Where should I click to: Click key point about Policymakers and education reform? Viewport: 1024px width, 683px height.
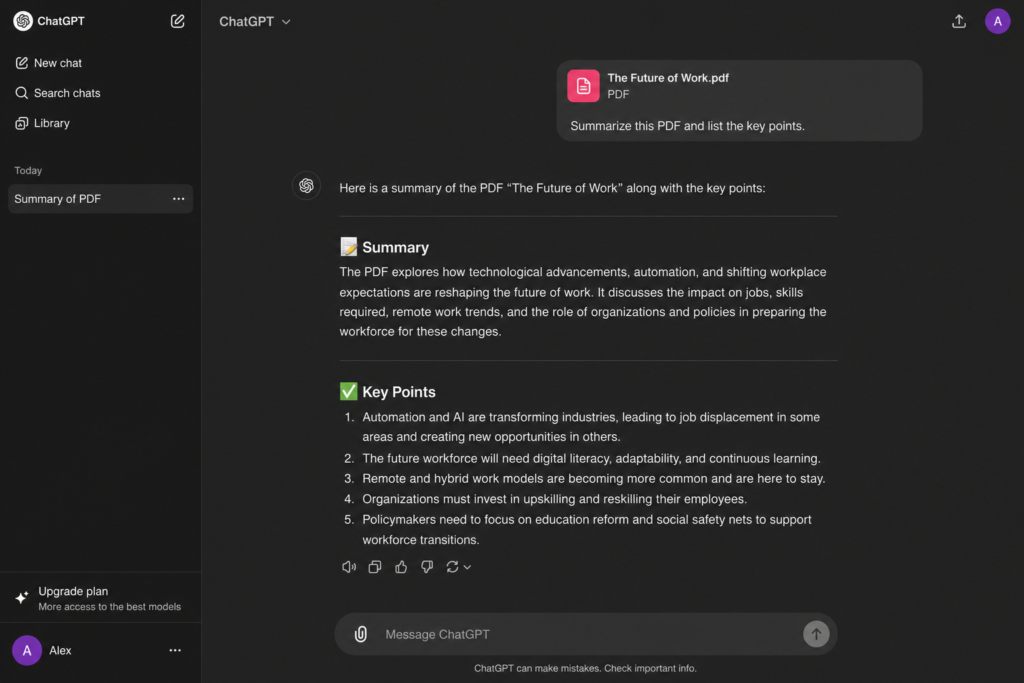coord(586,530)
